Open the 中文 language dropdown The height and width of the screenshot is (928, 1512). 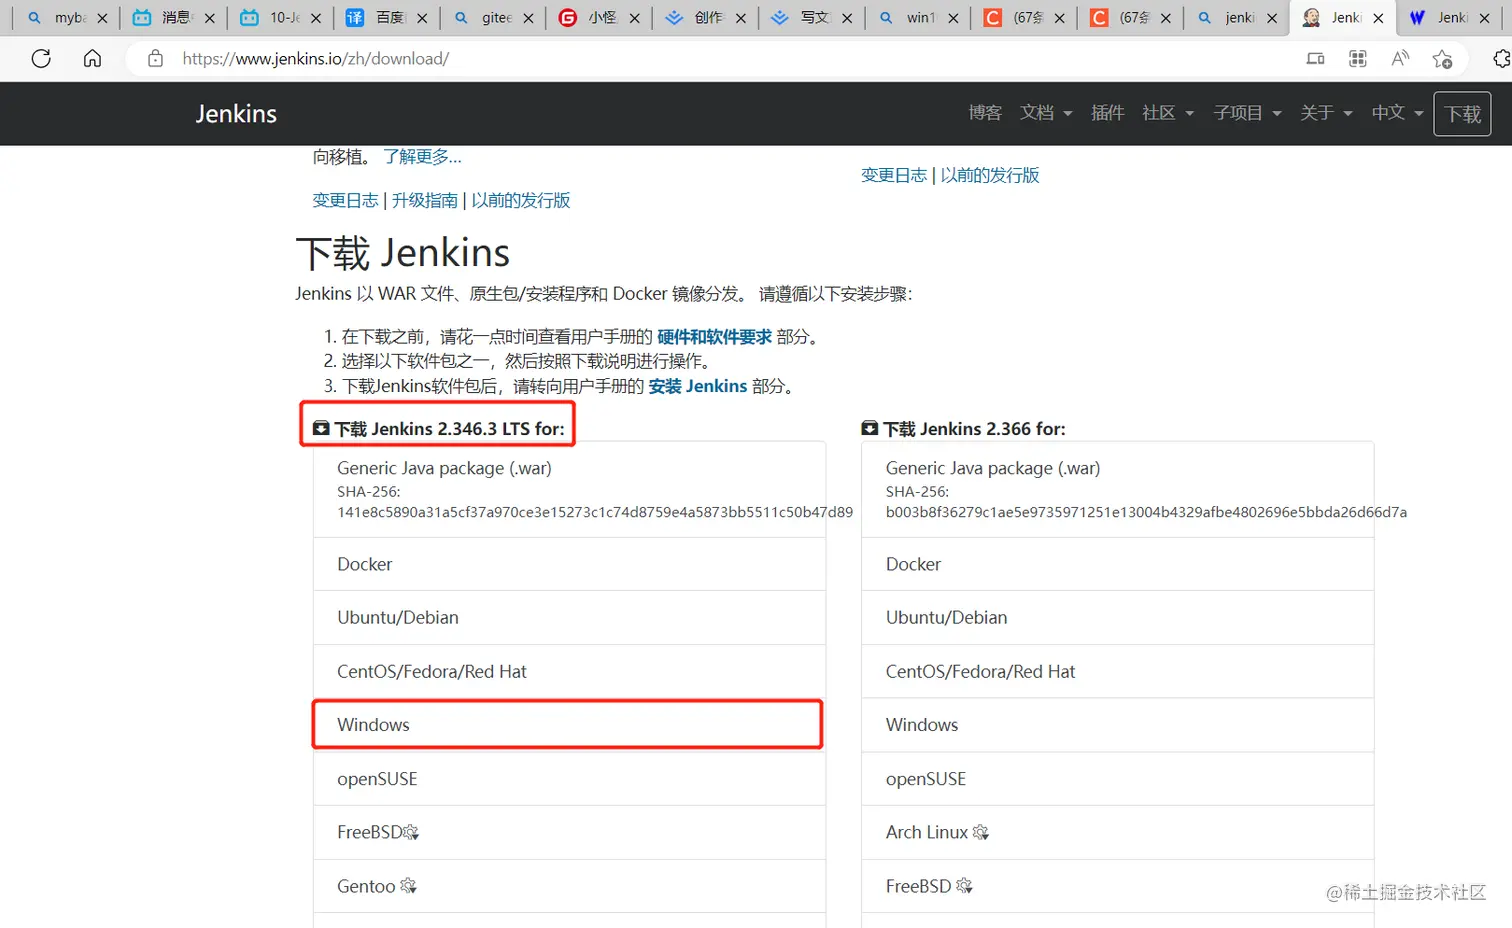[x=1397, y=113]
